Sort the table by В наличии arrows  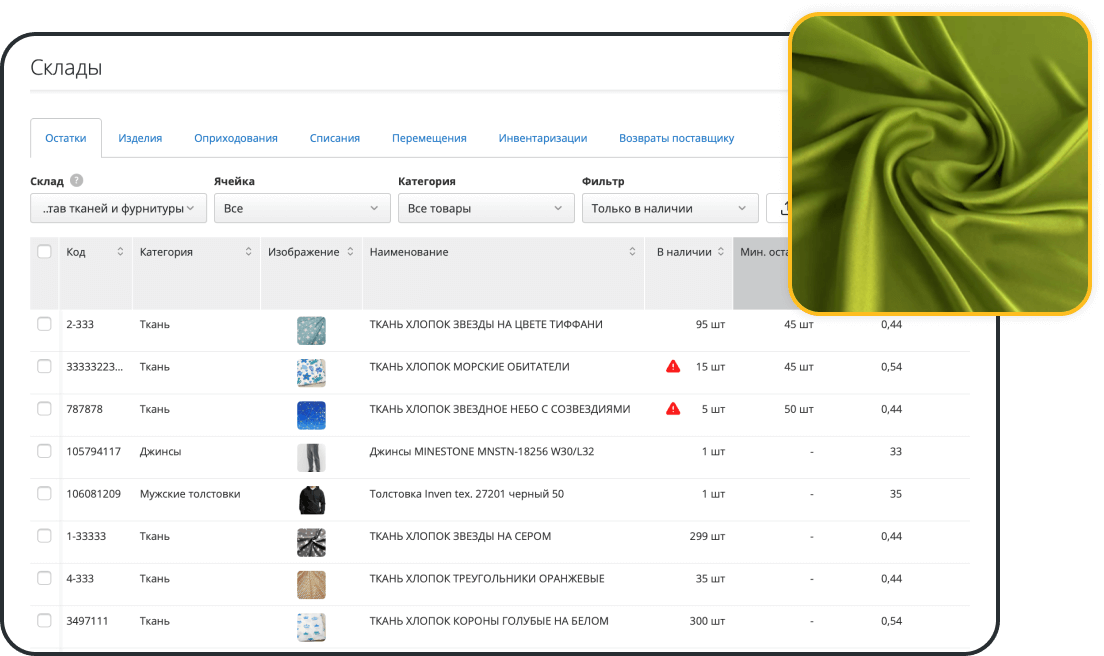[x=721, y=252]
